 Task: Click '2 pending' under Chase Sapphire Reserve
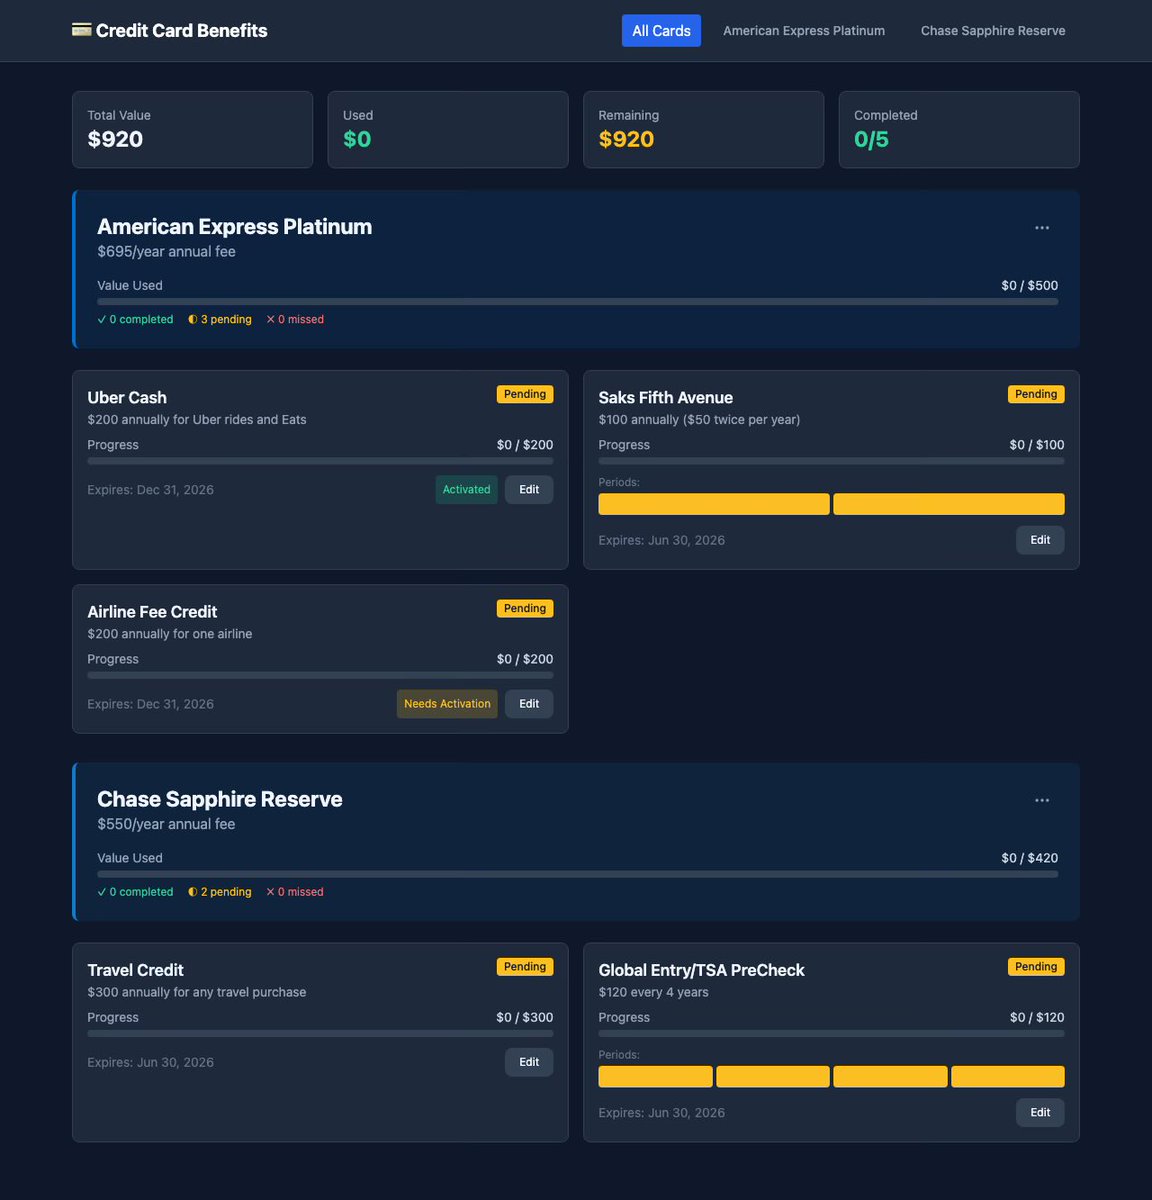[x=220, y=892]
